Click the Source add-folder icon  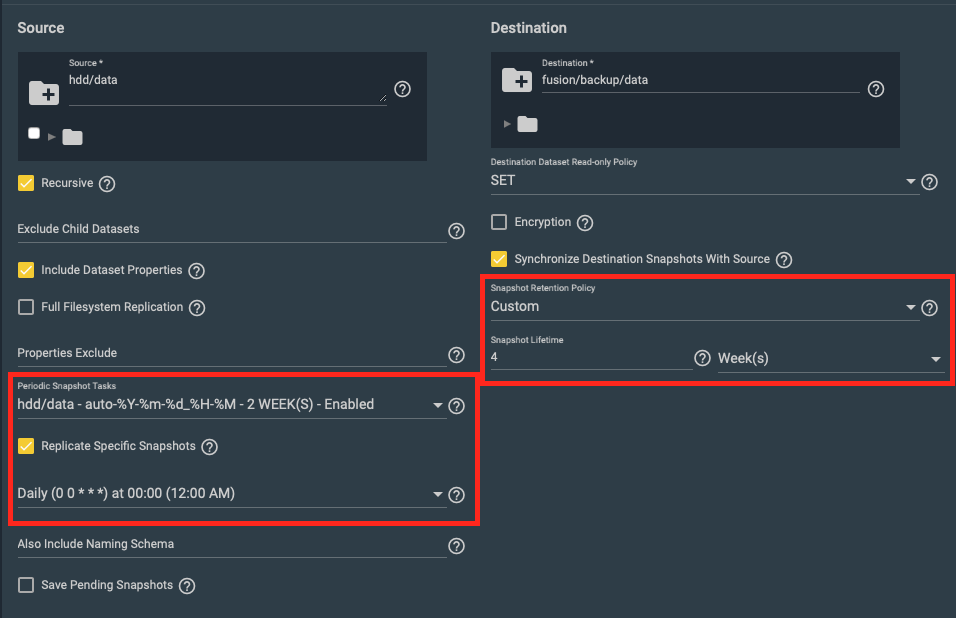(44, 93)
